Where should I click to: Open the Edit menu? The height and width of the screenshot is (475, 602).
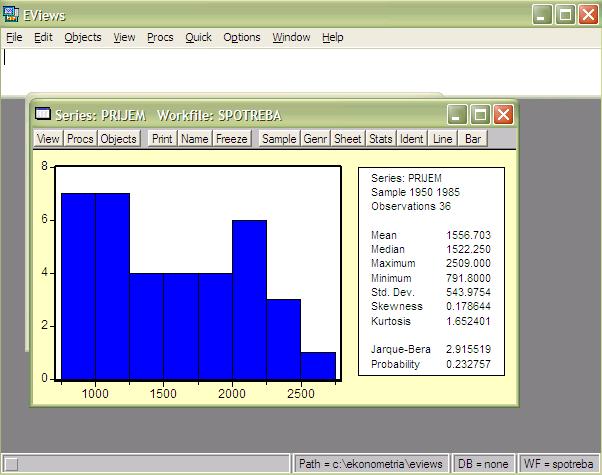tap(43, 37)
